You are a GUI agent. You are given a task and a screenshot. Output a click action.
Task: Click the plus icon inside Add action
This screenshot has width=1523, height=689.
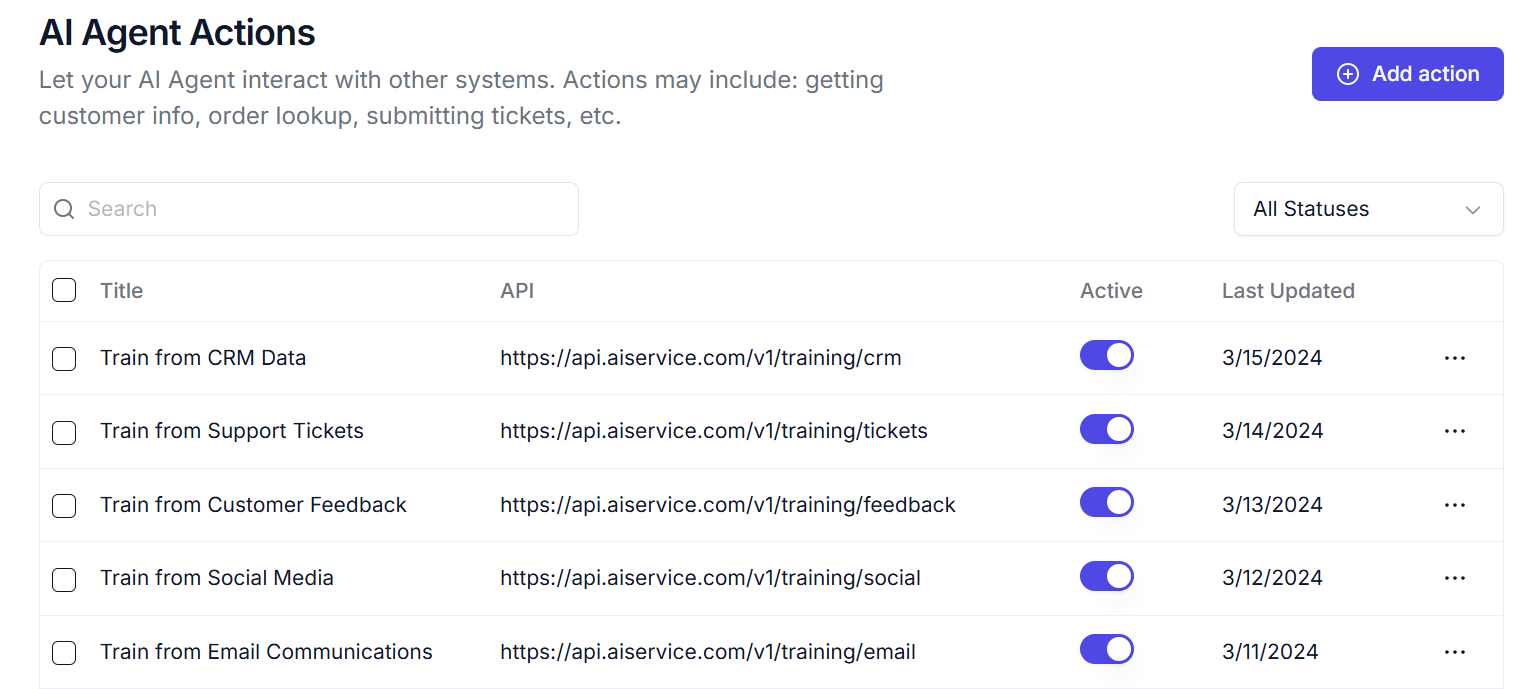1348,73
